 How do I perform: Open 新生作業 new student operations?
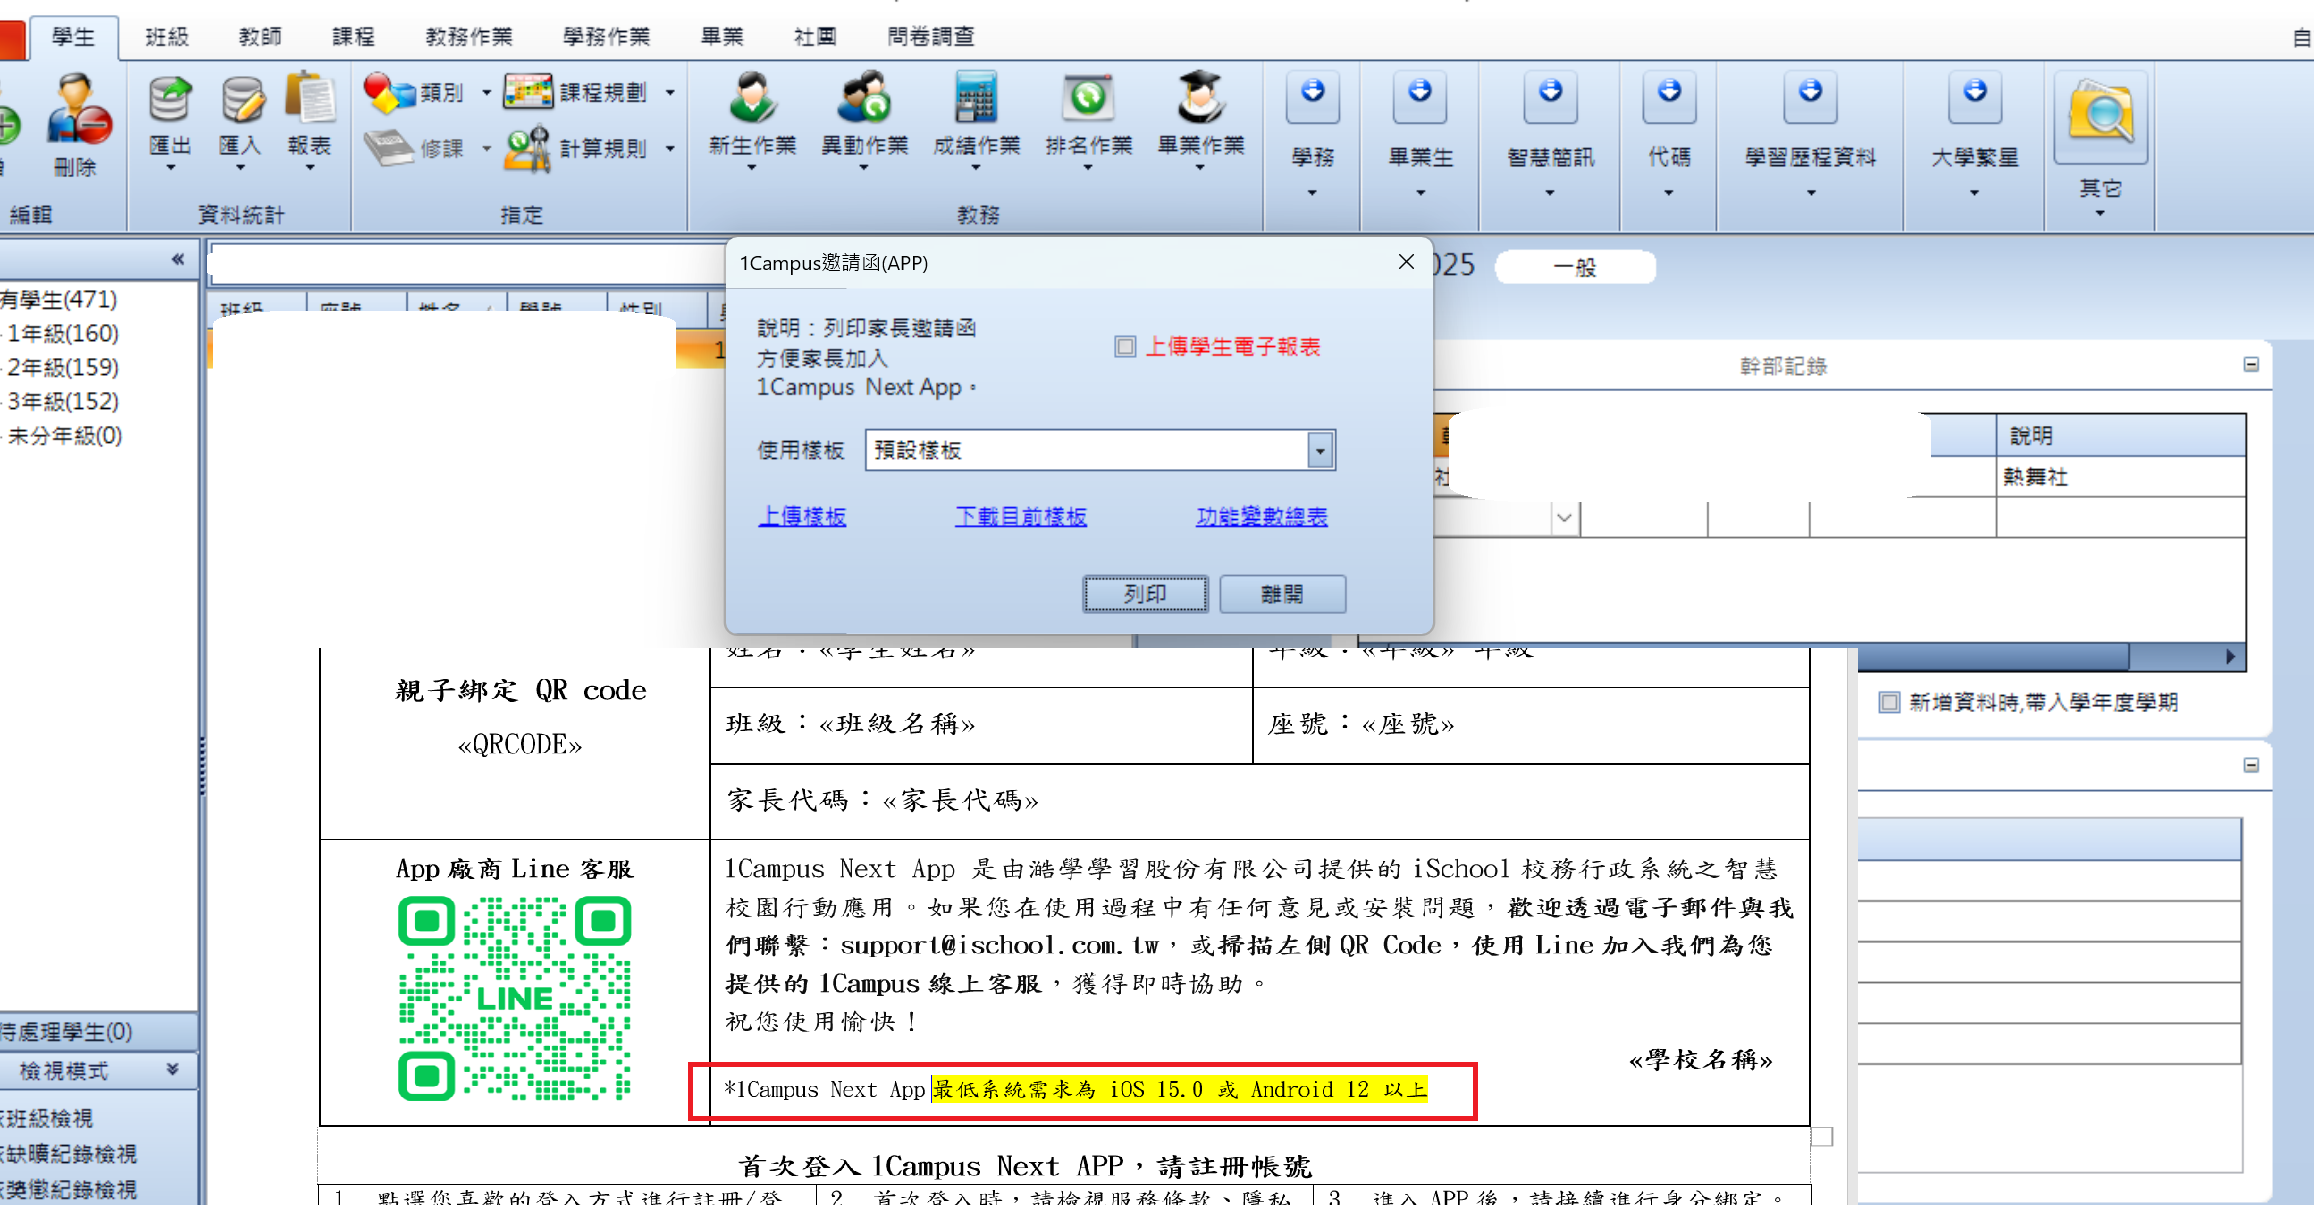[753, 97]
